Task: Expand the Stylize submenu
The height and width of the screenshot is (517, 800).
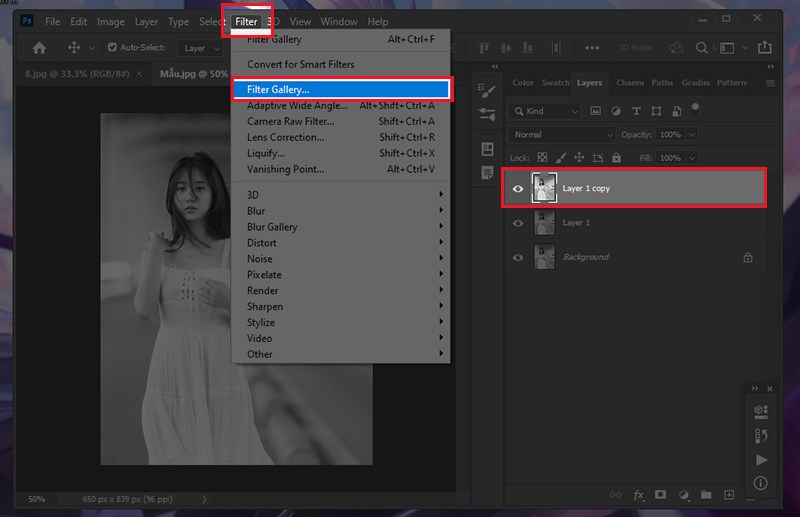Action: pyautogui.click(x=341, y=323)
